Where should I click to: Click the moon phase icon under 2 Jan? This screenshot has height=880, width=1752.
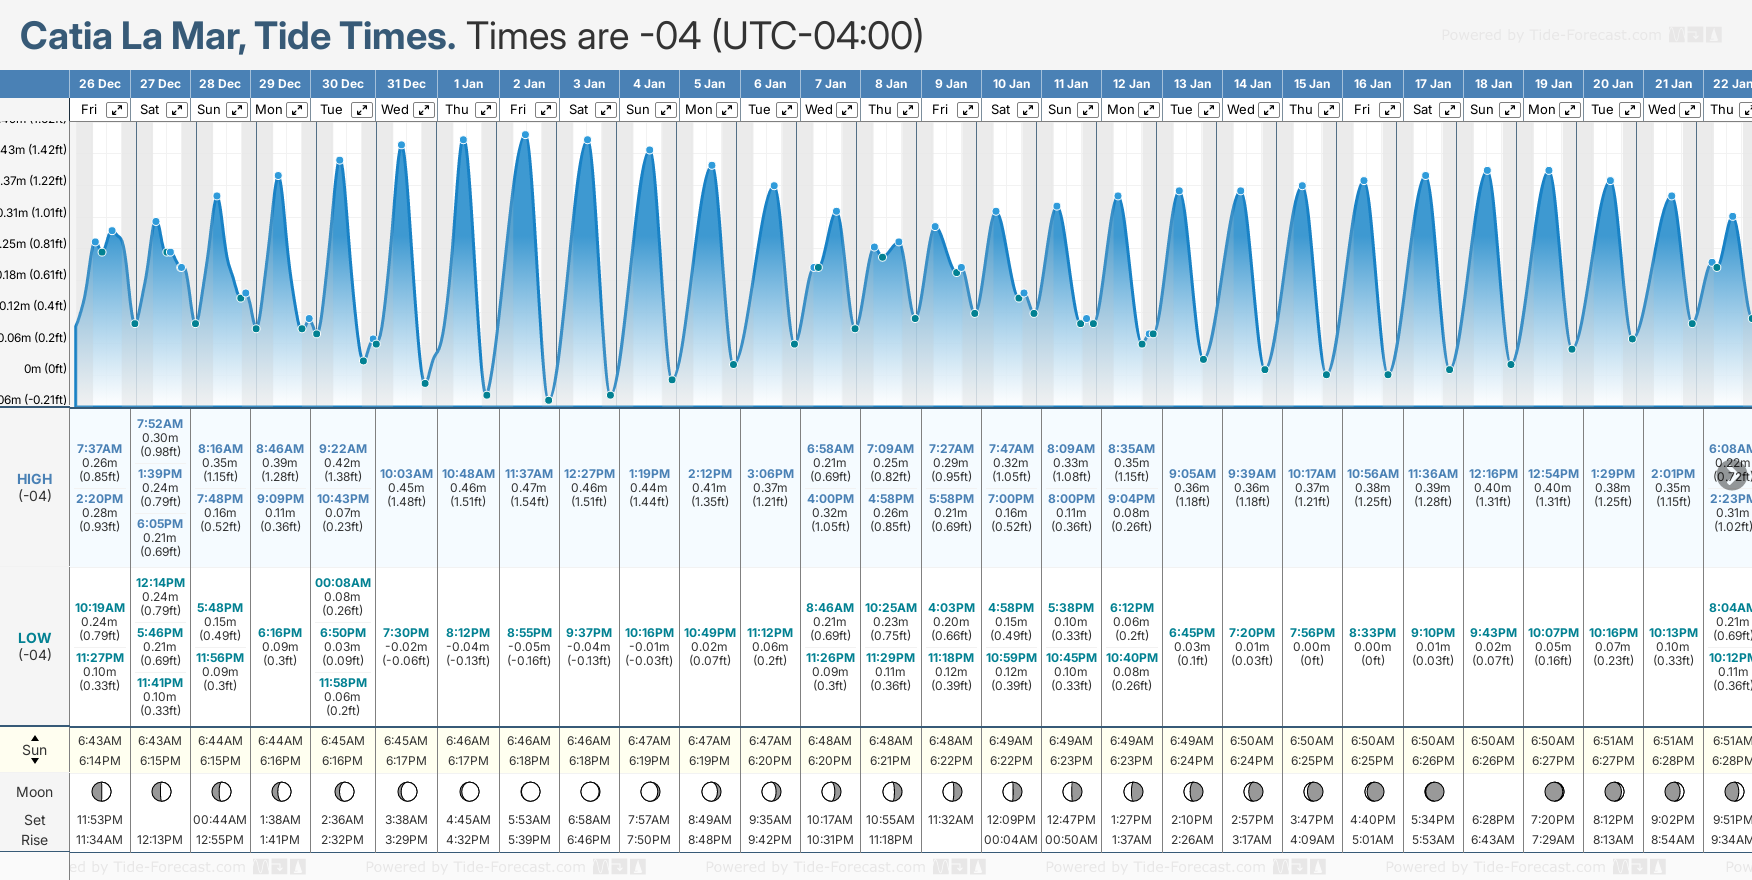coord(530,792)
